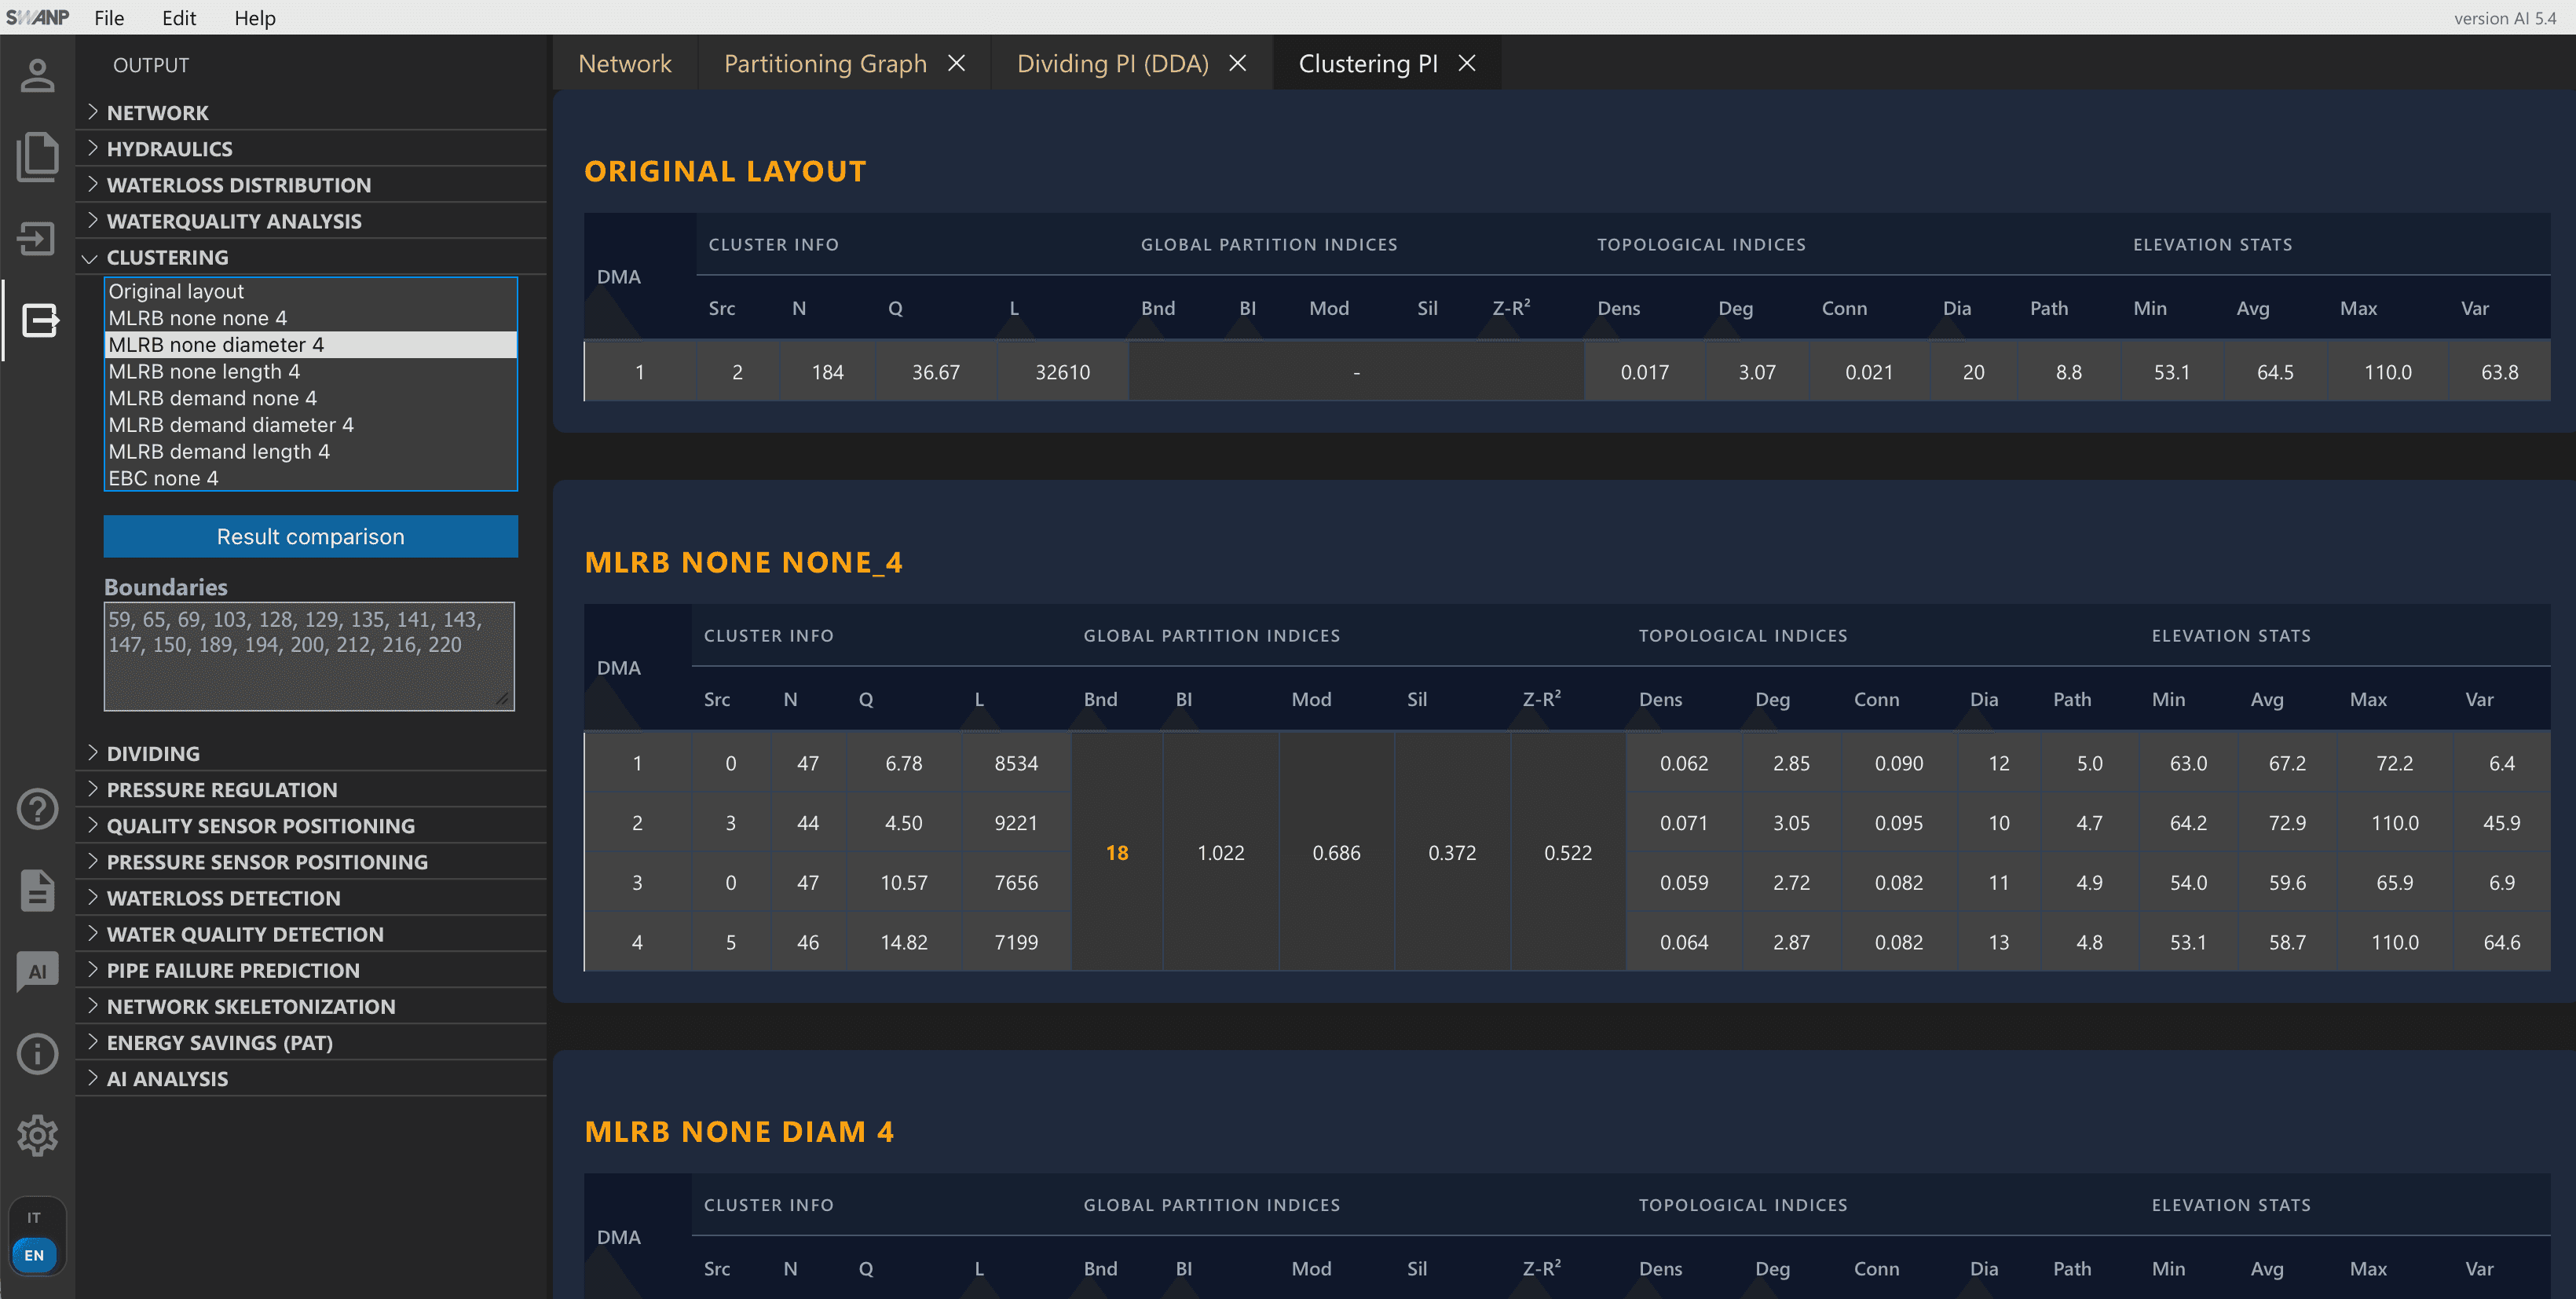
Task: Expand the PRESSURE REGULATION section
Action: point(311,789)
